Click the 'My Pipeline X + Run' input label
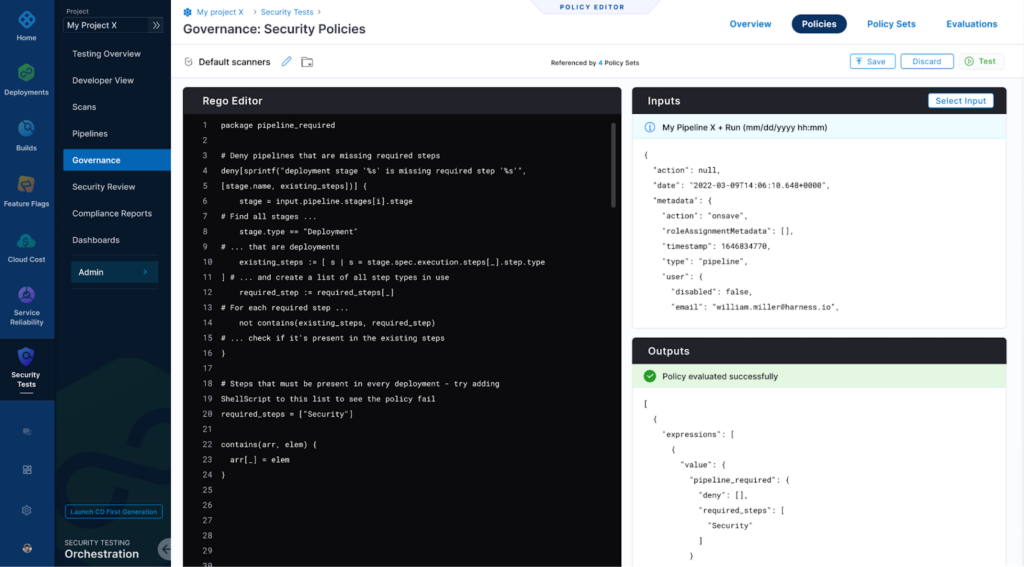This screenshot has width=1024, height=567. (744, 127)
